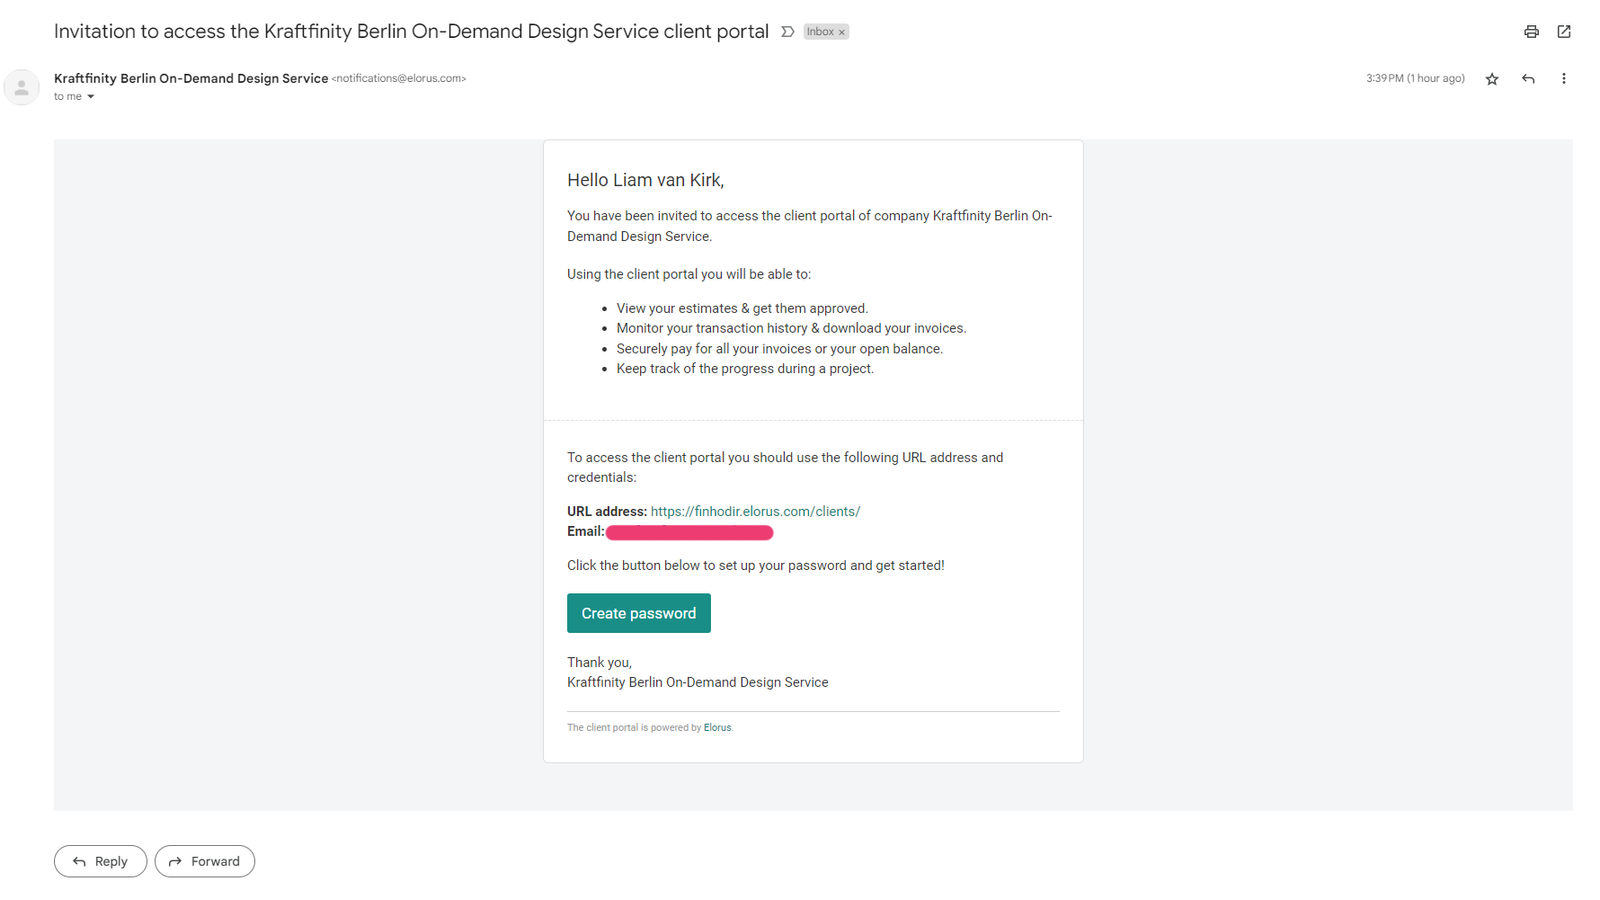This screenshot has width=1600, height=900.
Task: Click the sender name Kraftfinity Berlin On-Demand Design Service
Action: (x=191, y=78)
